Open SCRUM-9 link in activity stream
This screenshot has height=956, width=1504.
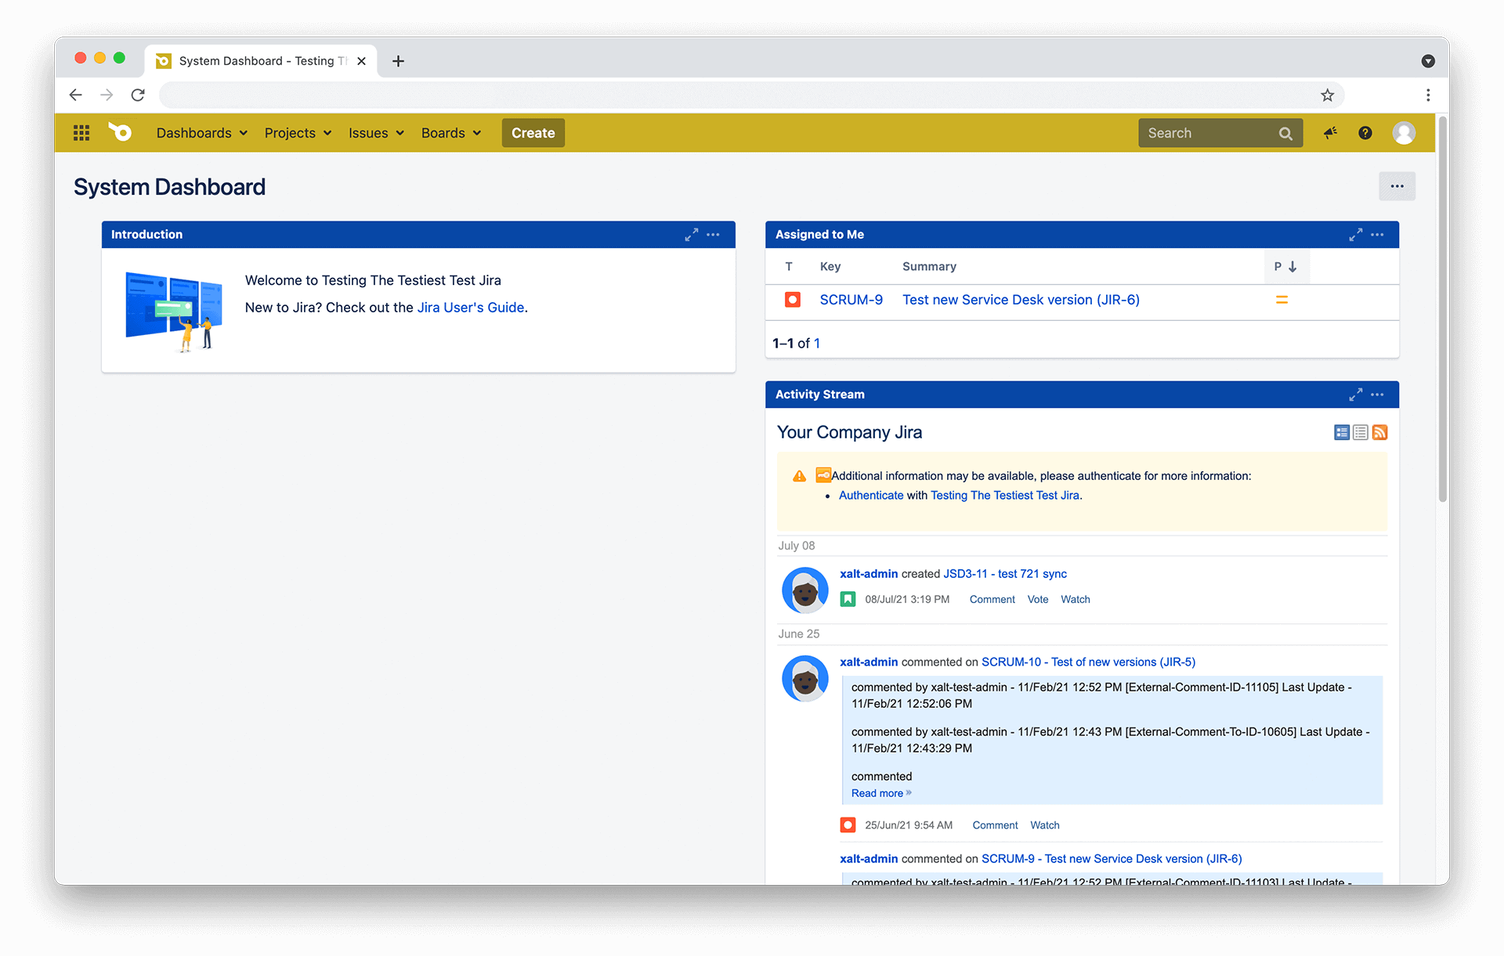pyautogui.click(x=1112, y=859)
